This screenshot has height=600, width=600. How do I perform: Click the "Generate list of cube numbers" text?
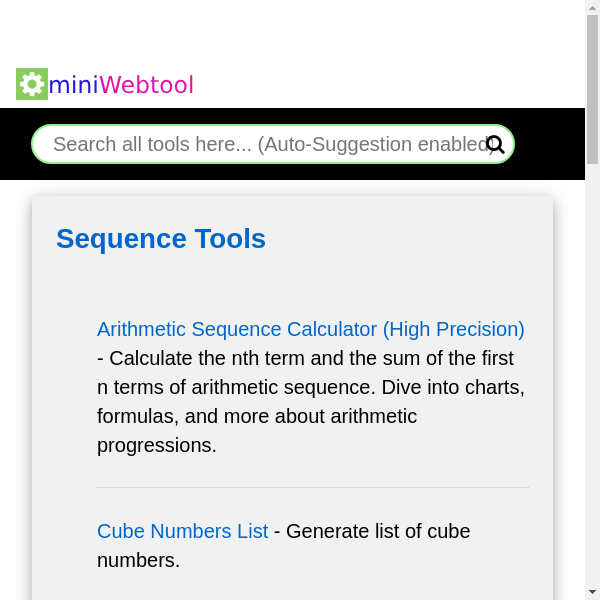(380, 531)
